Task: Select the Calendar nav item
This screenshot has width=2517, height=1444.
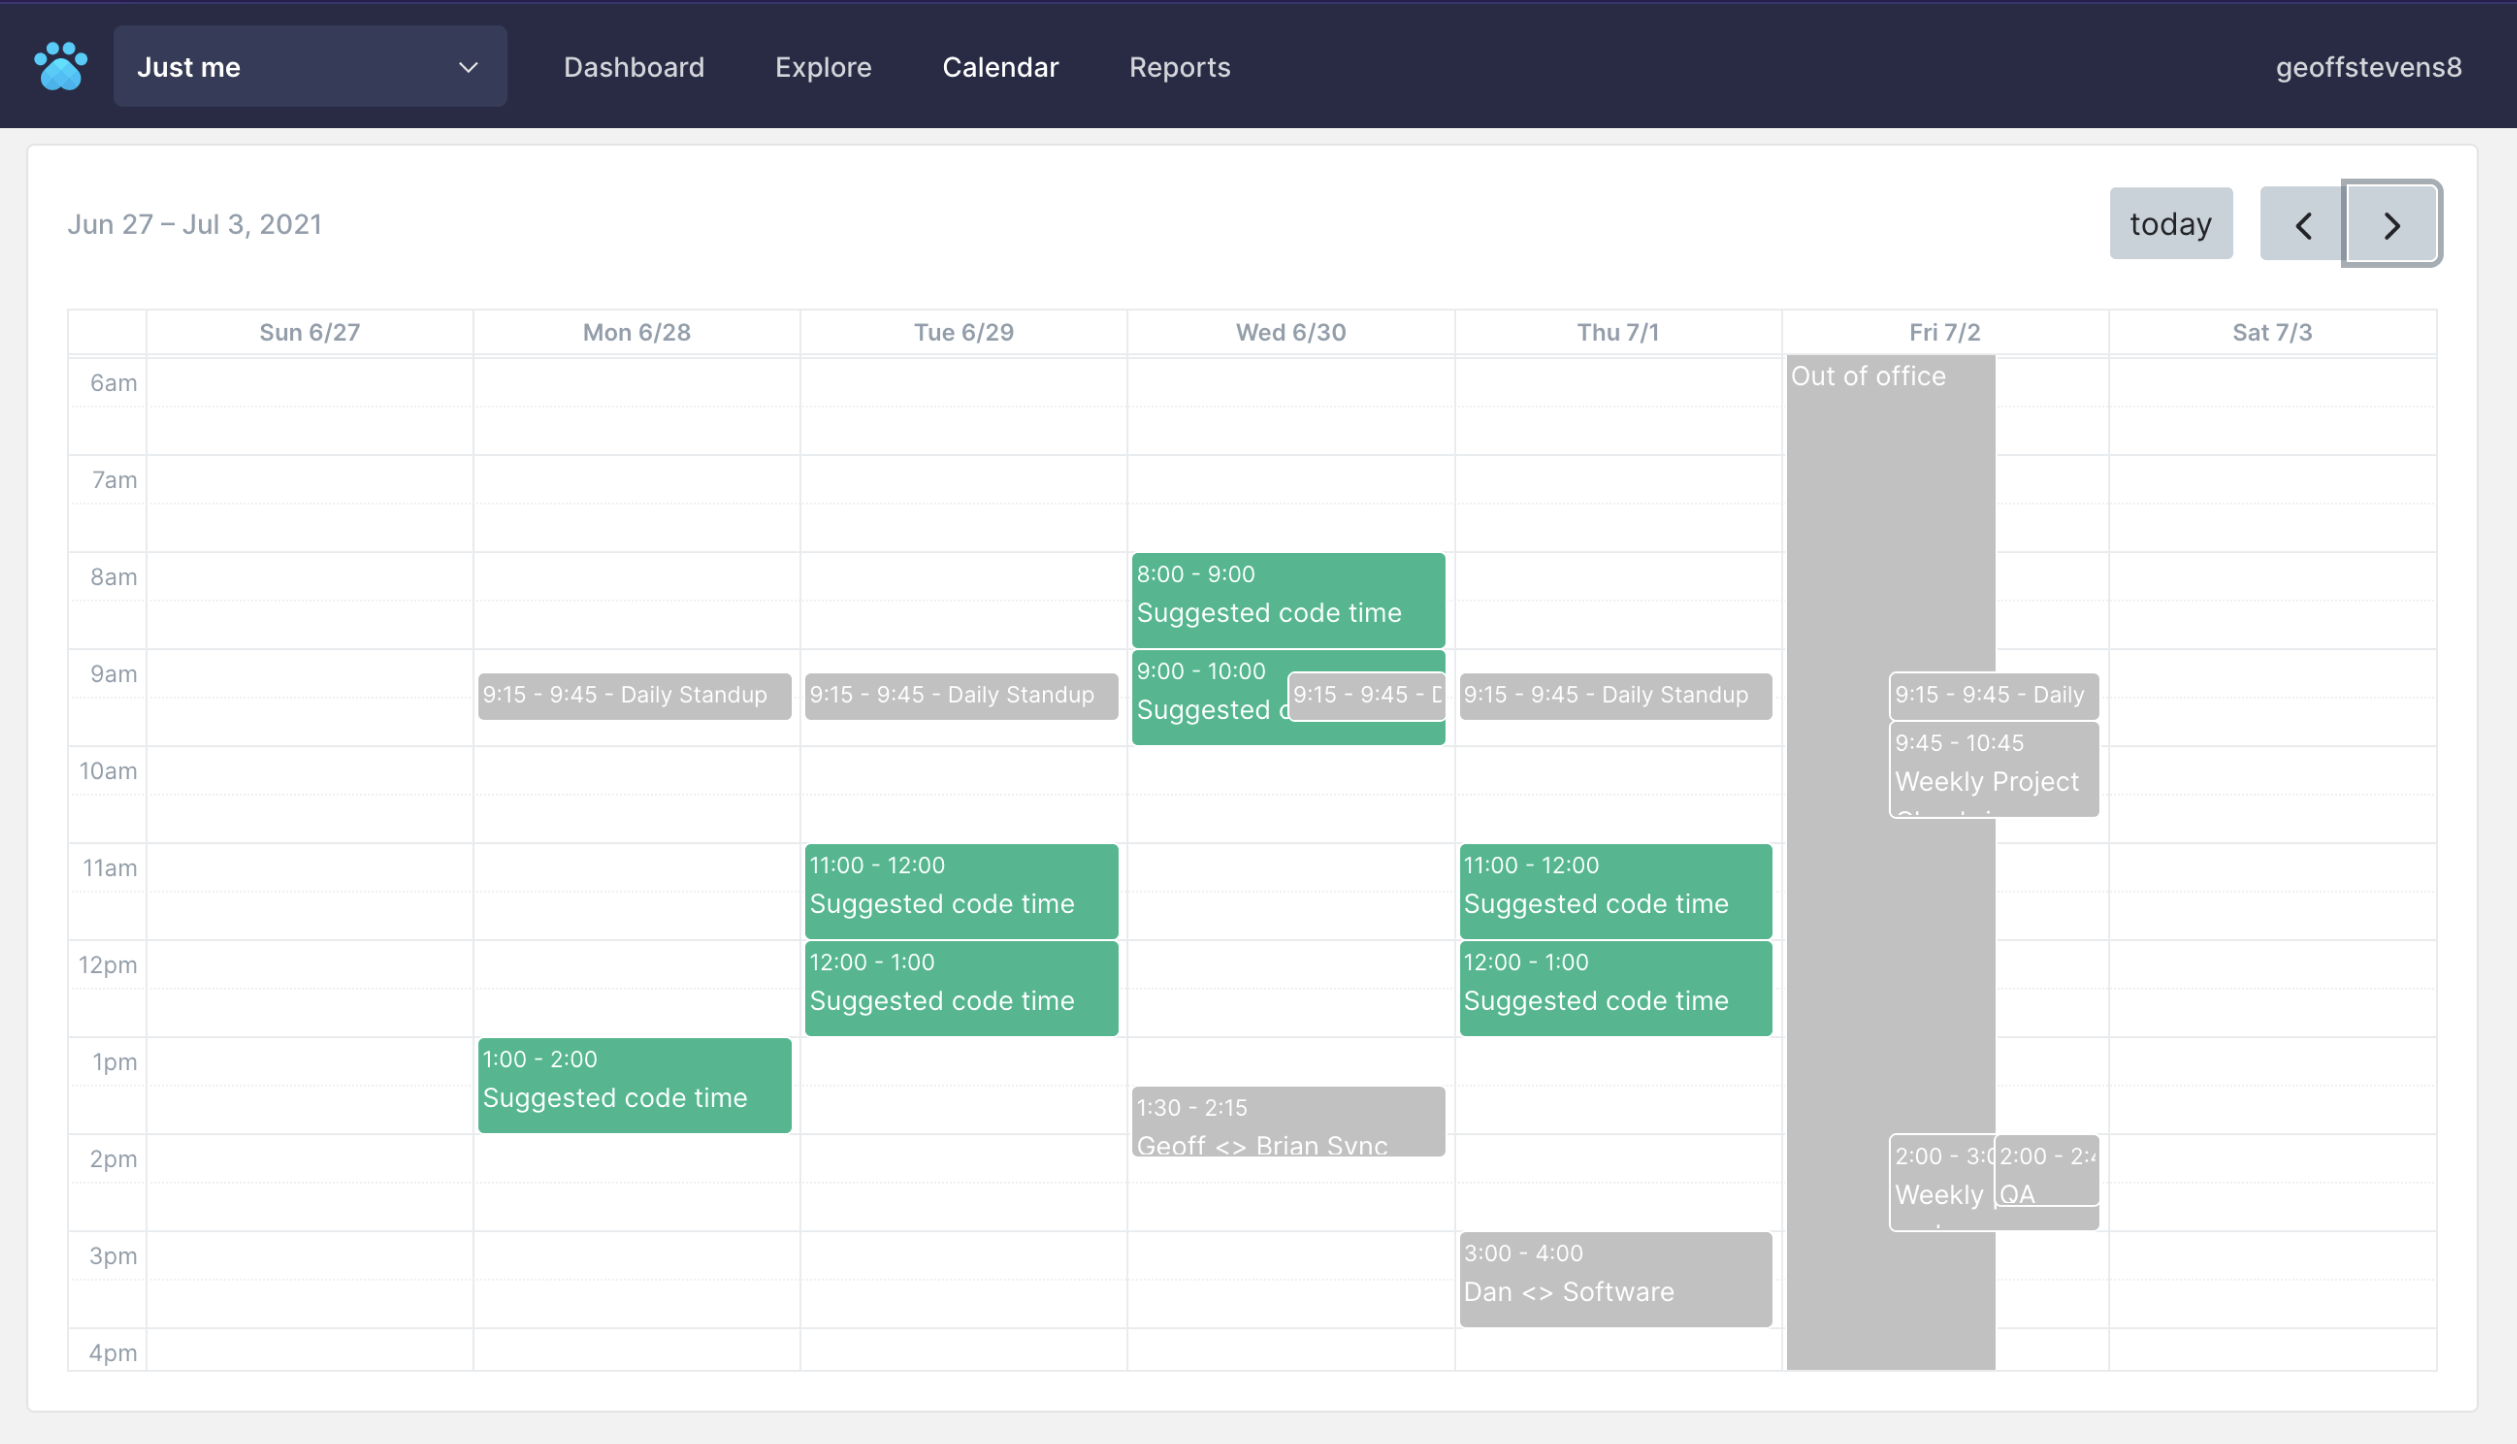Action: click(x=999, y=67)
